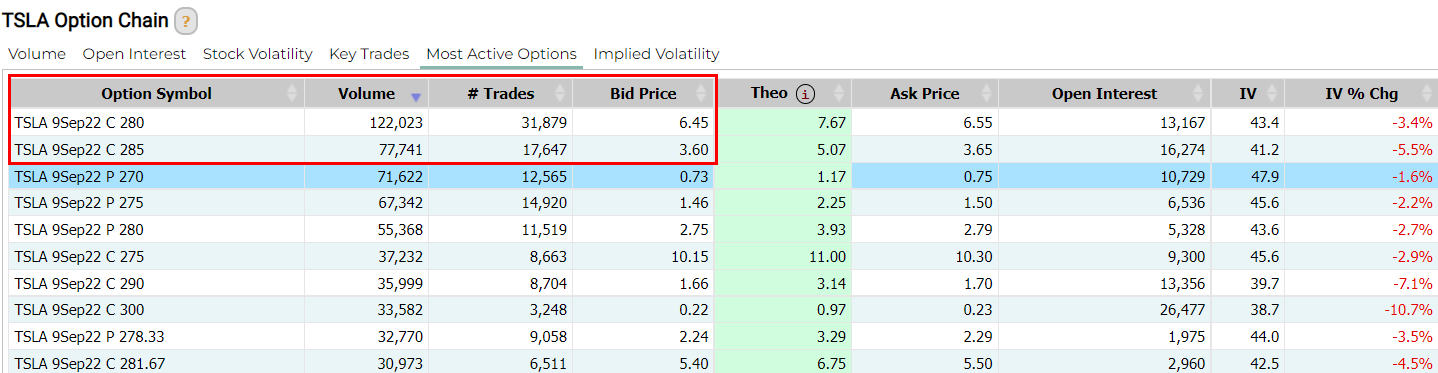Sort using the IV column arrows
The image size is (1438, 373).
pyautogui.click(x=1271, y=94)
